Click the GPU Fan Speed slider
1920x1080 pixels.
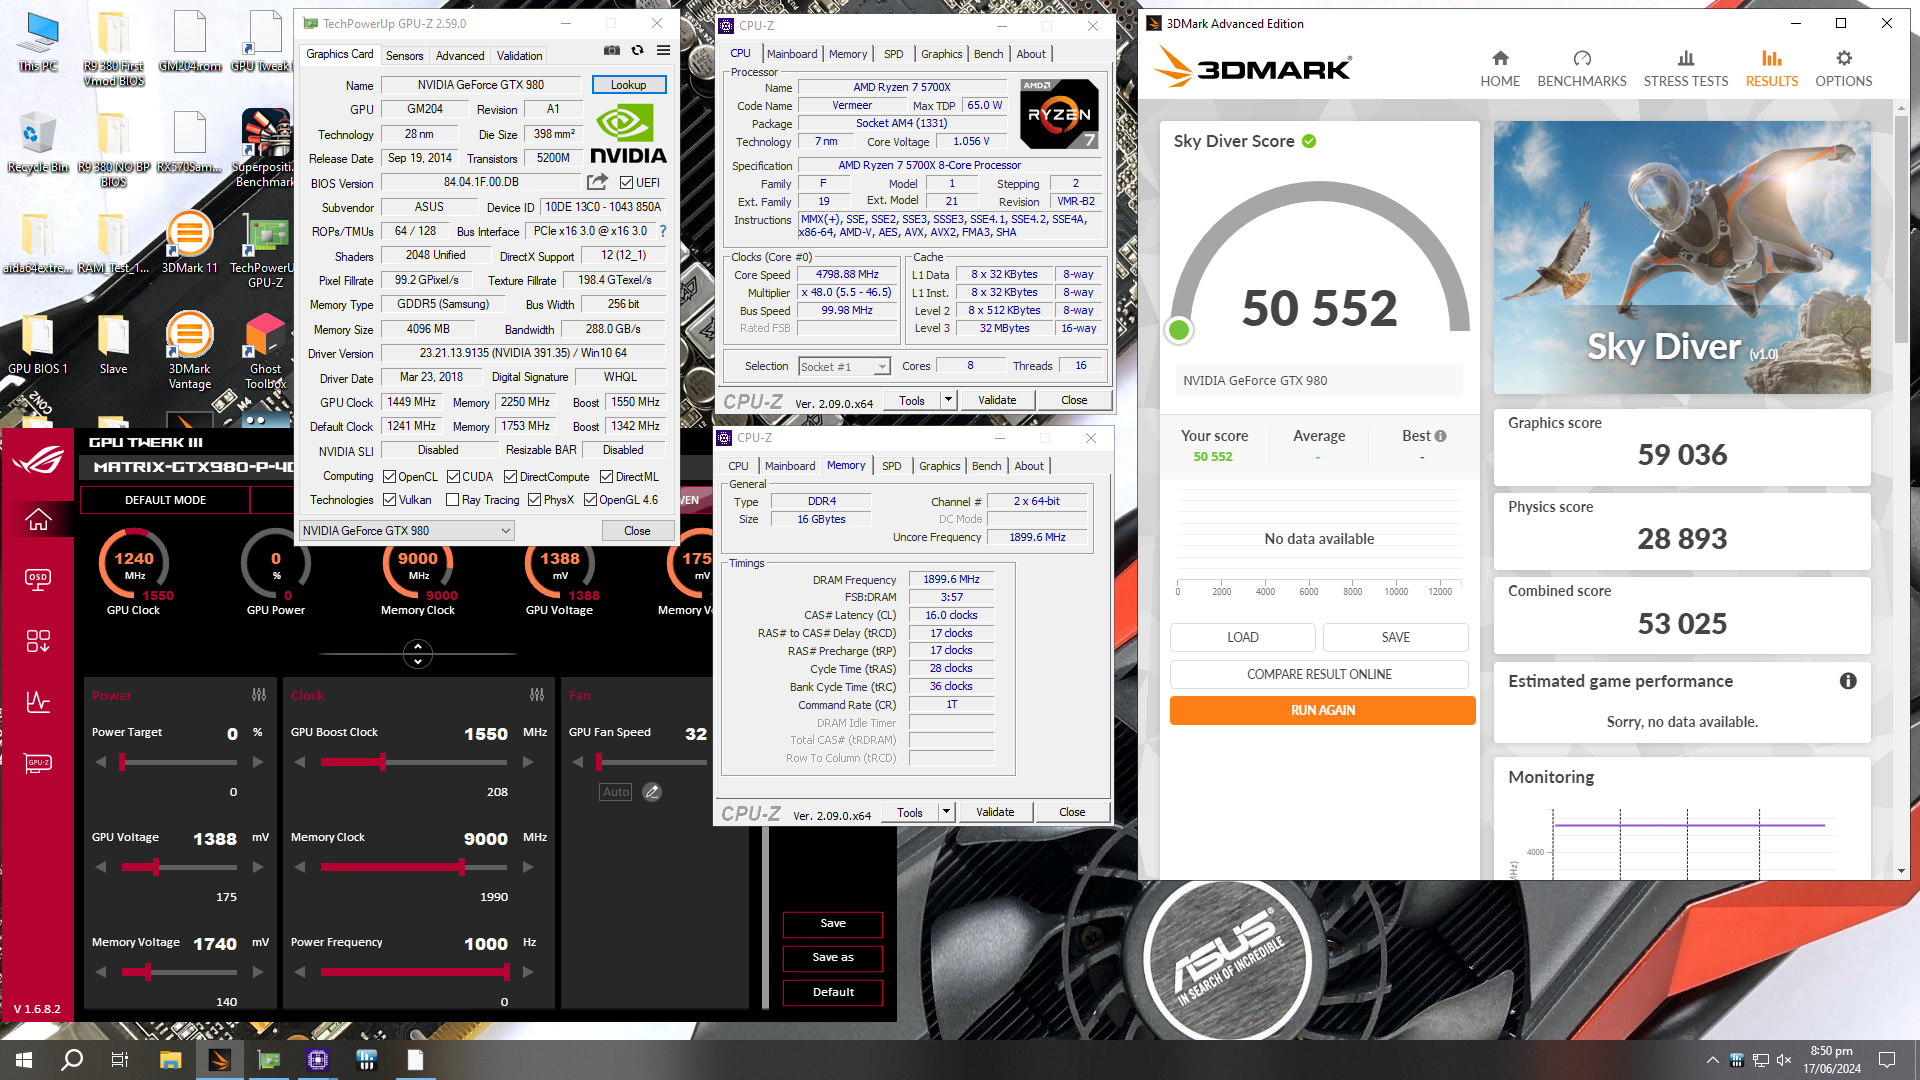pos(652,762)
